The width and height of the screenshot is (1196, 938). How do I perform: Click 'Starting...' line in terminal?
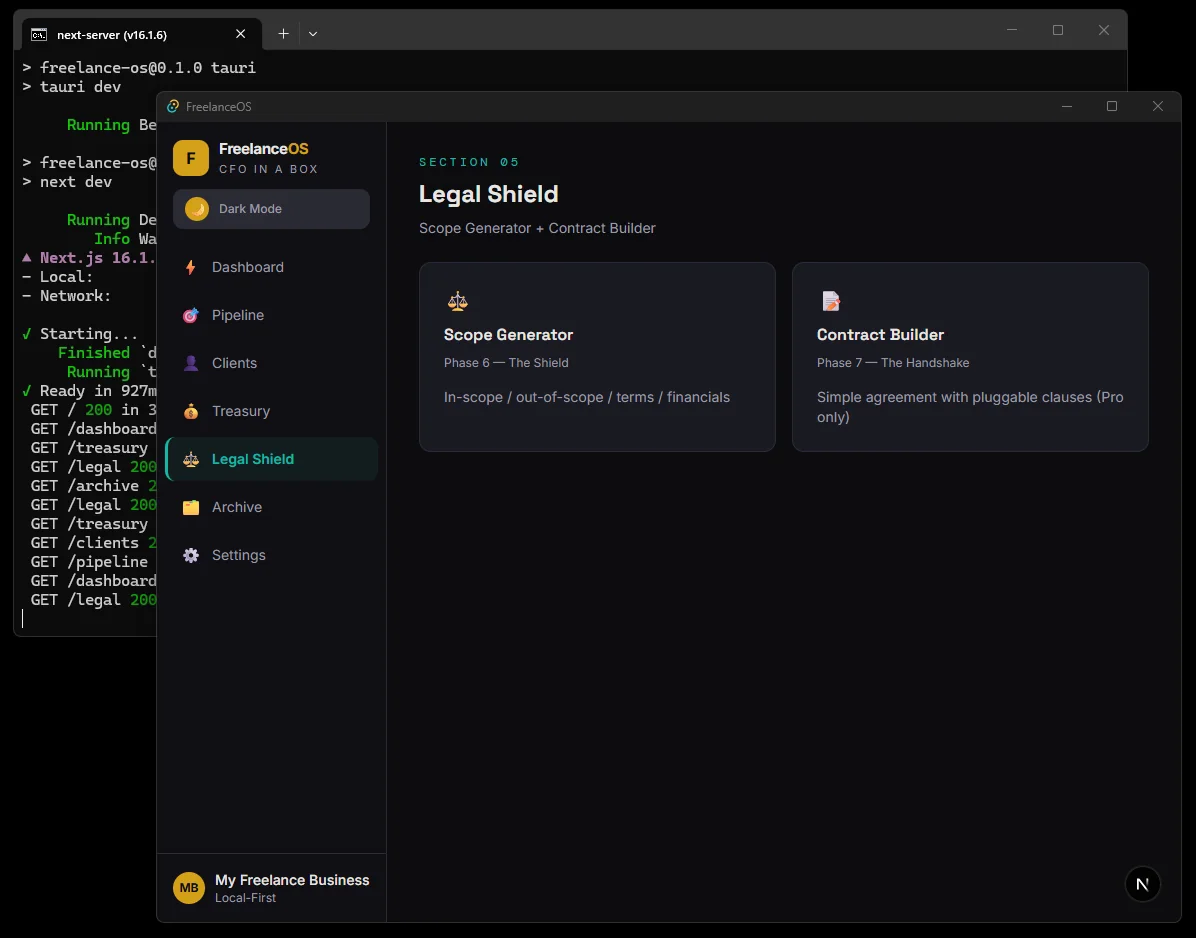point(80,334)
